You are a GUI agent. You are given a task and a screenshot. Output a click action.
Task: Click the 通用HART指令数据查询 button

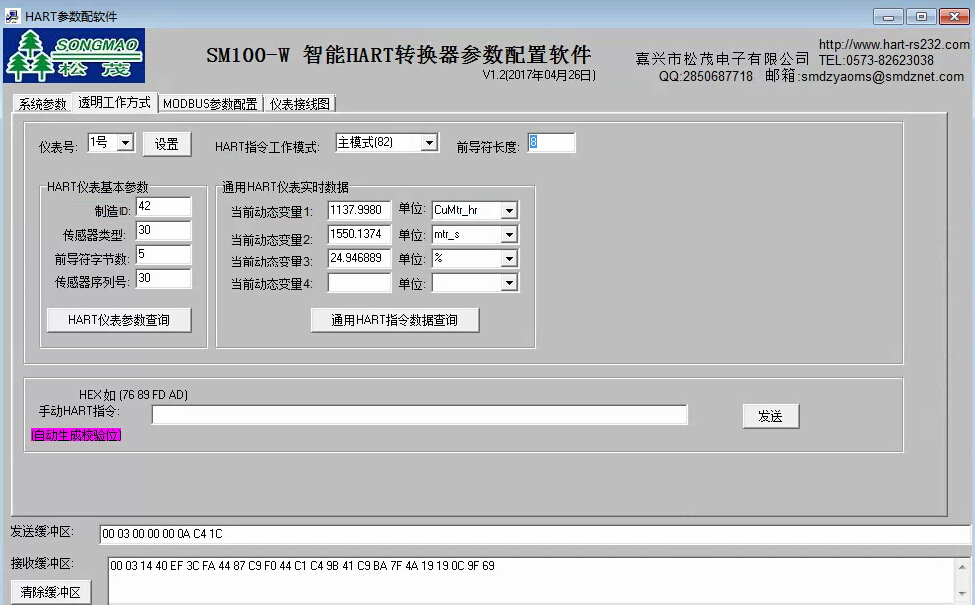(395, 320)
